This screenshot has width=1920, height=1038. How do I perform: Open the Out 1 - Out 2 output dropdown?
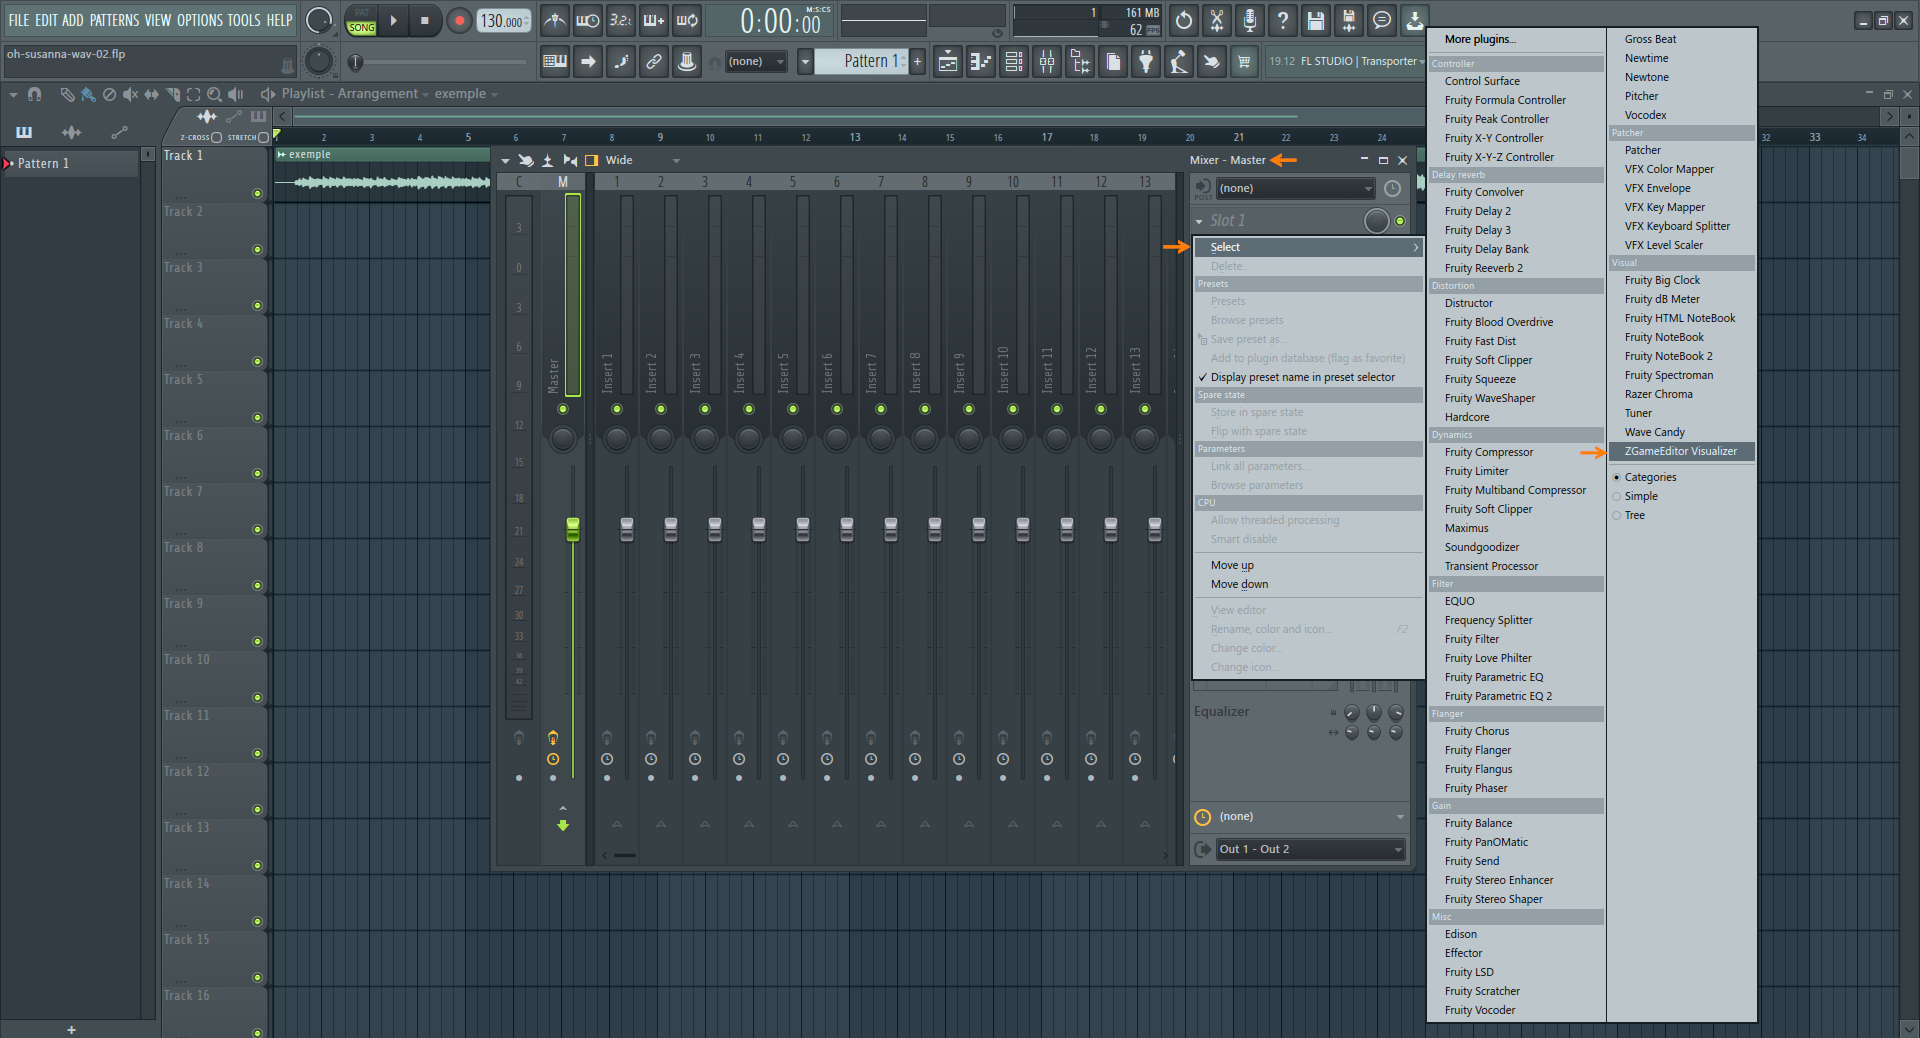tap(1310, 849)
